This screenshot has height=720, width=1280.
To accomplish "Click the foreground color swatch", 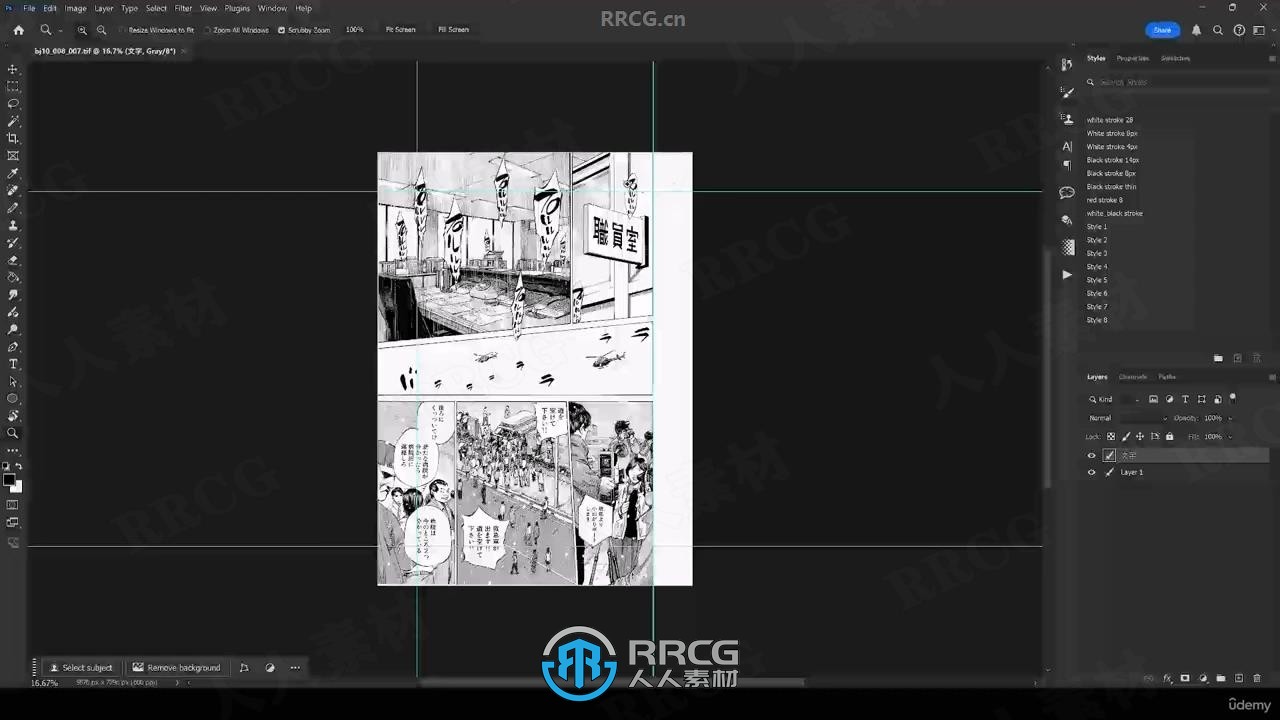I will (x=9, y=480).
